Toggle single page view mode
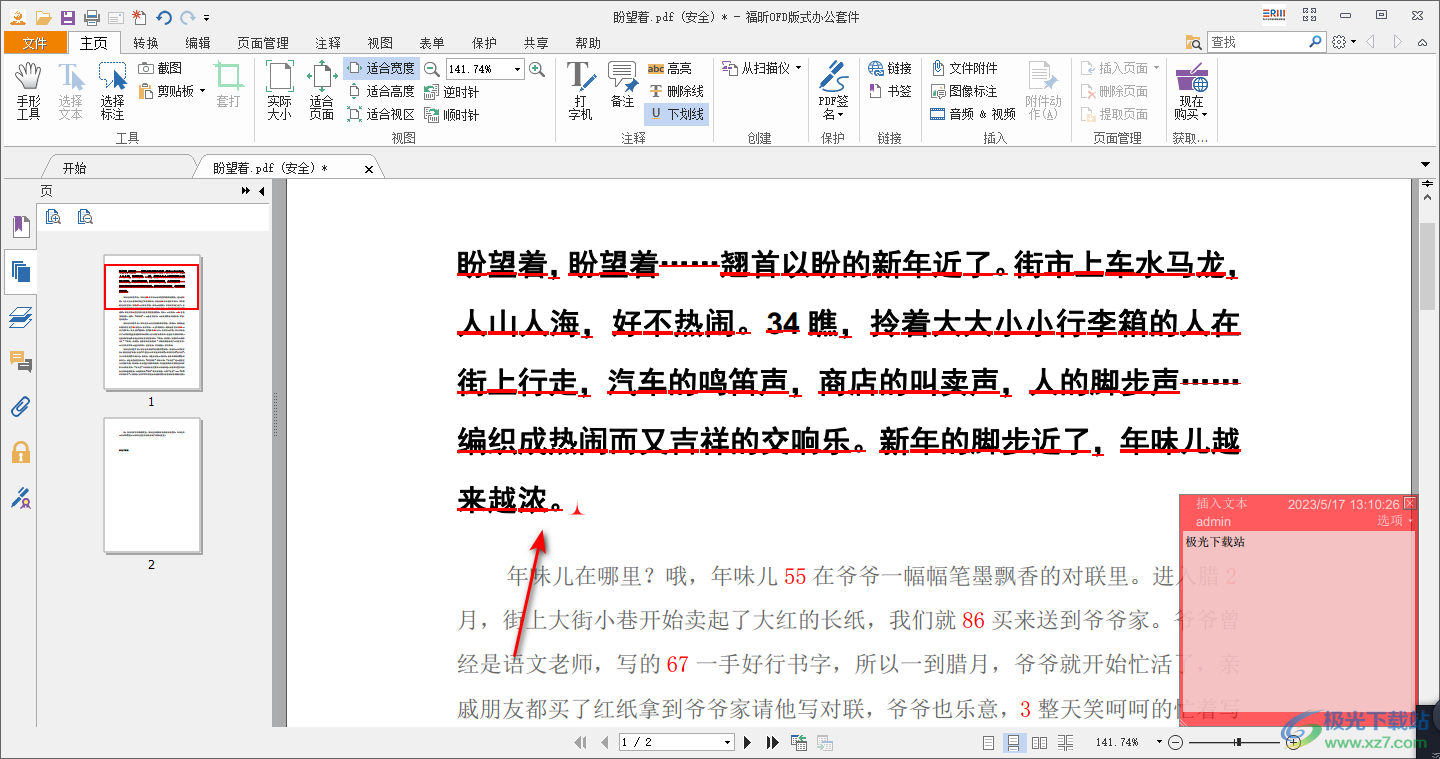The height and width of the screenshot is (759, 1440). (989, 742)
